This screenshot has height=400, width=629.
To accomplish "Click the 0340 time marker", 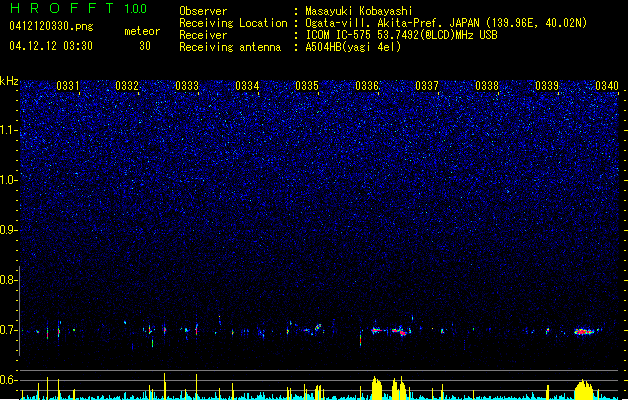I will [607, 86].
